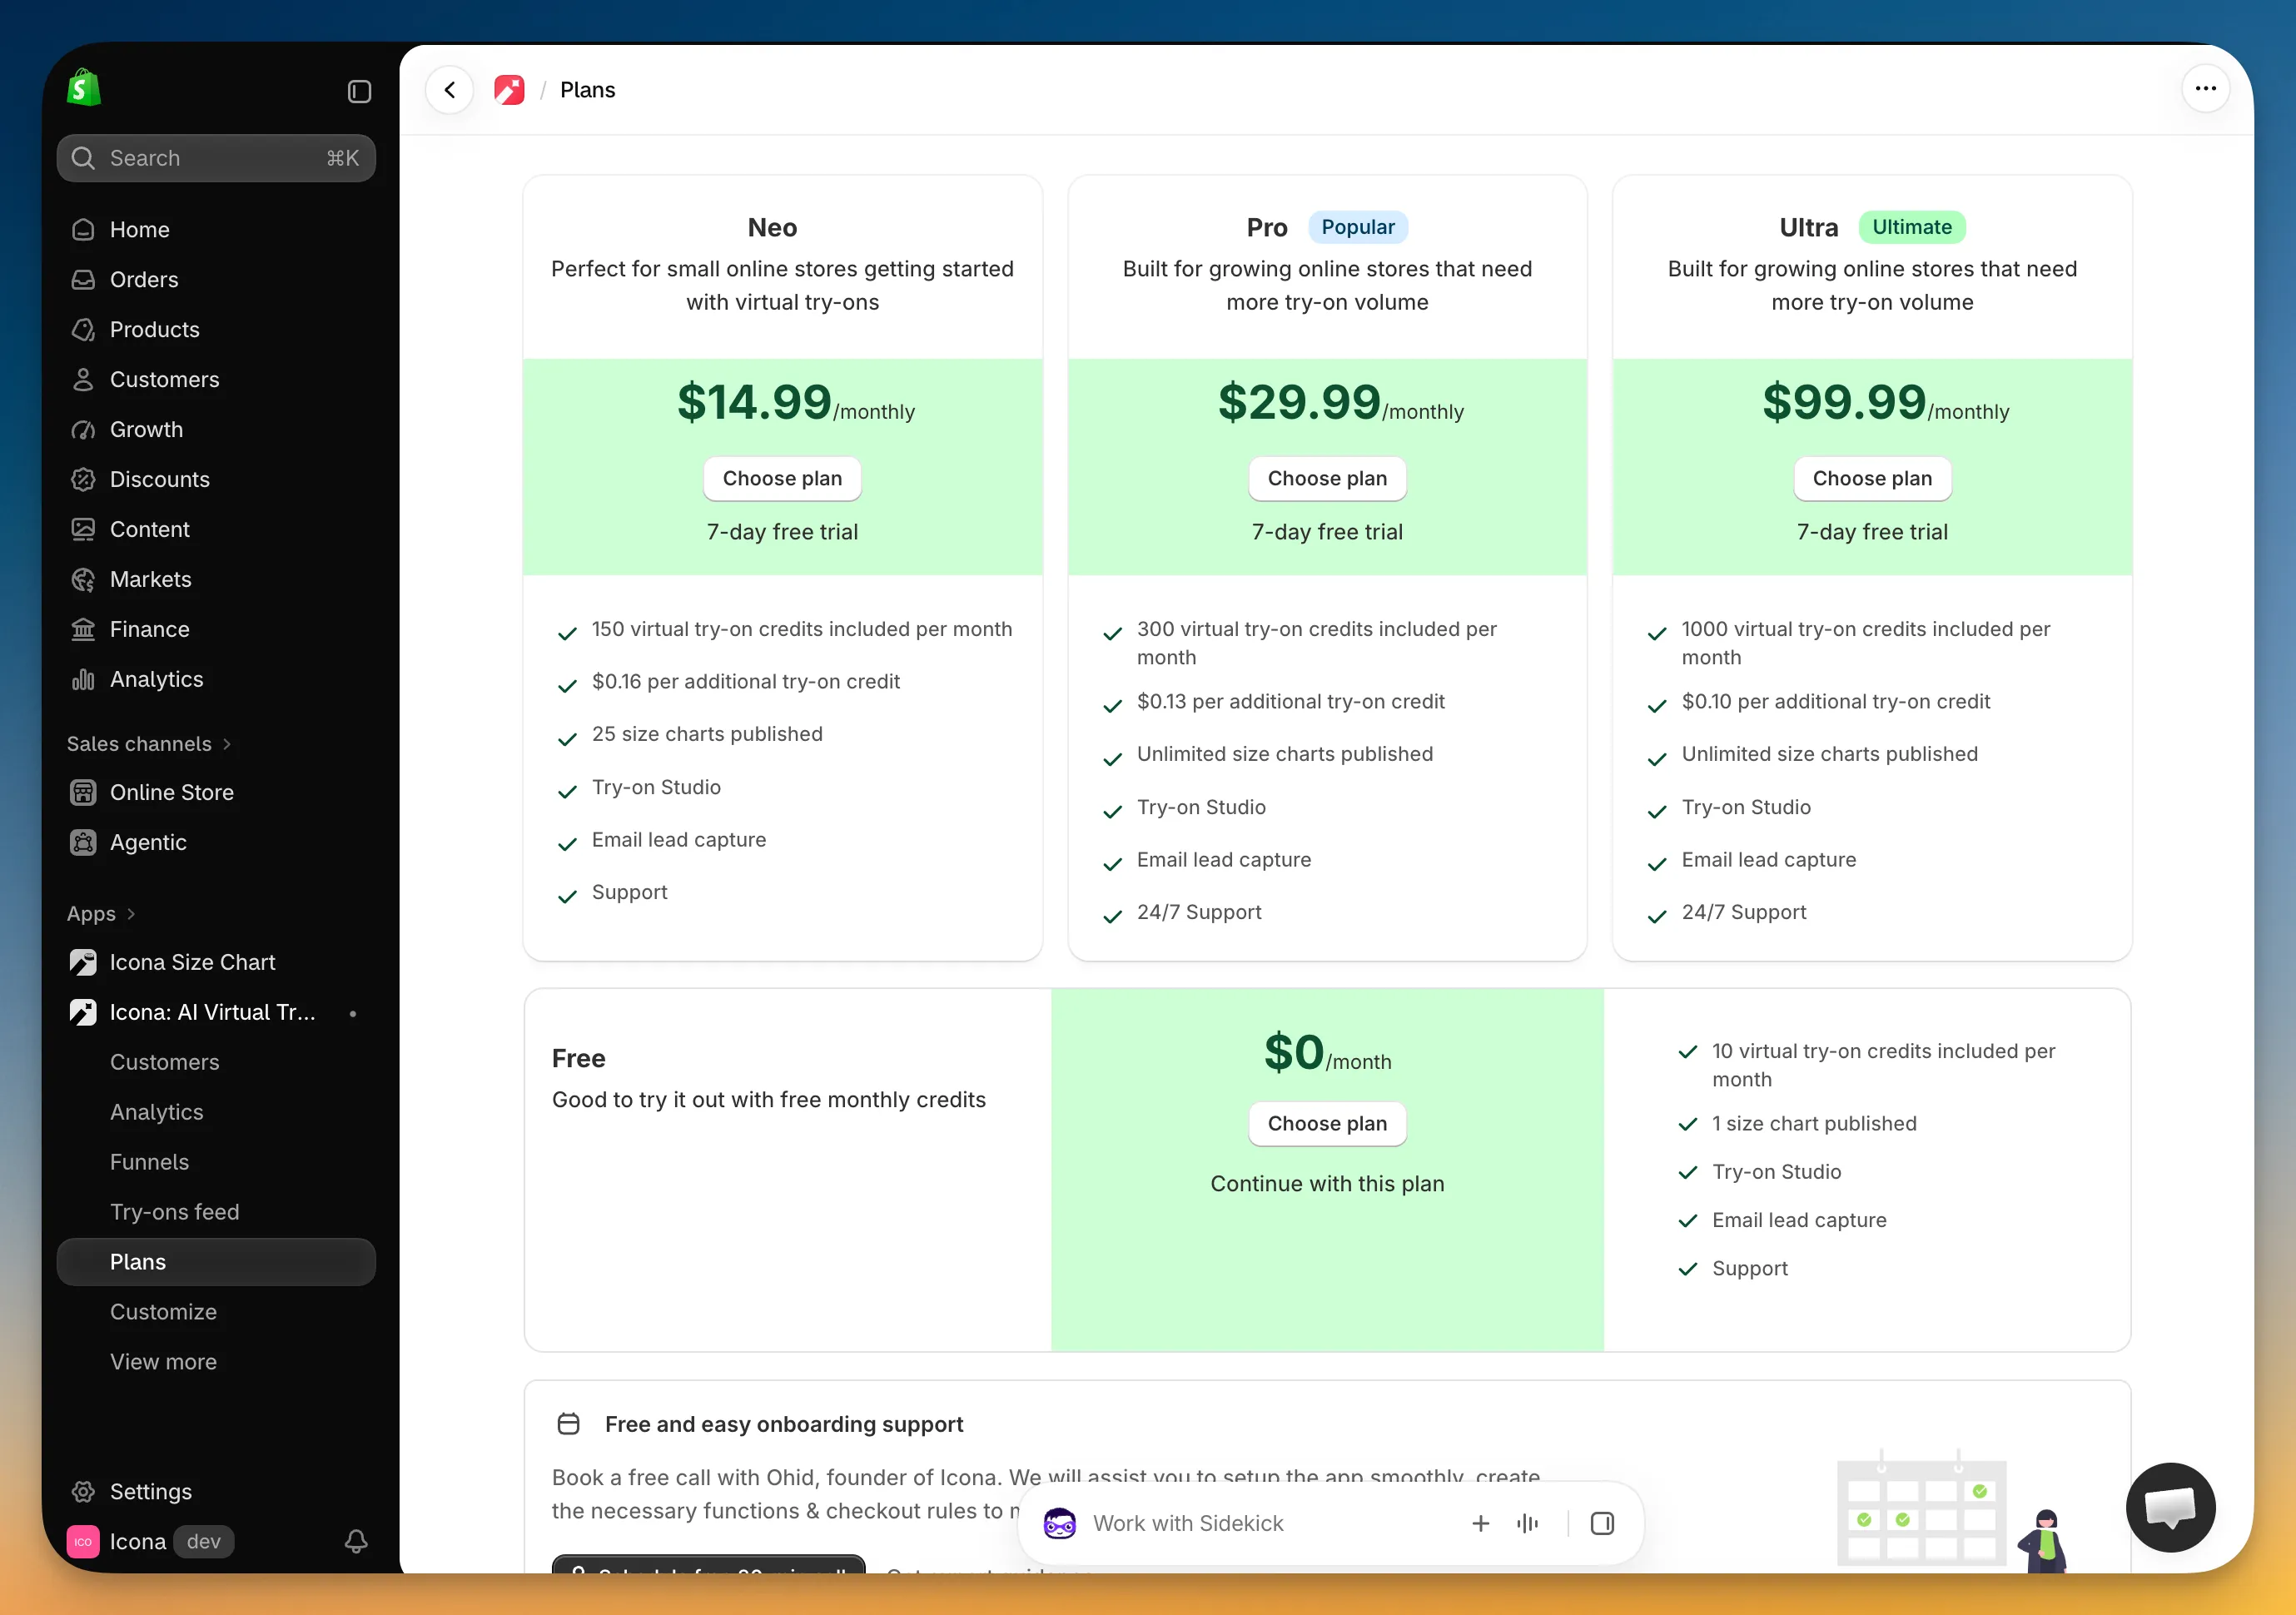2296x1615 pixels.
Task: Expand the Apps section
Action: 101,914
